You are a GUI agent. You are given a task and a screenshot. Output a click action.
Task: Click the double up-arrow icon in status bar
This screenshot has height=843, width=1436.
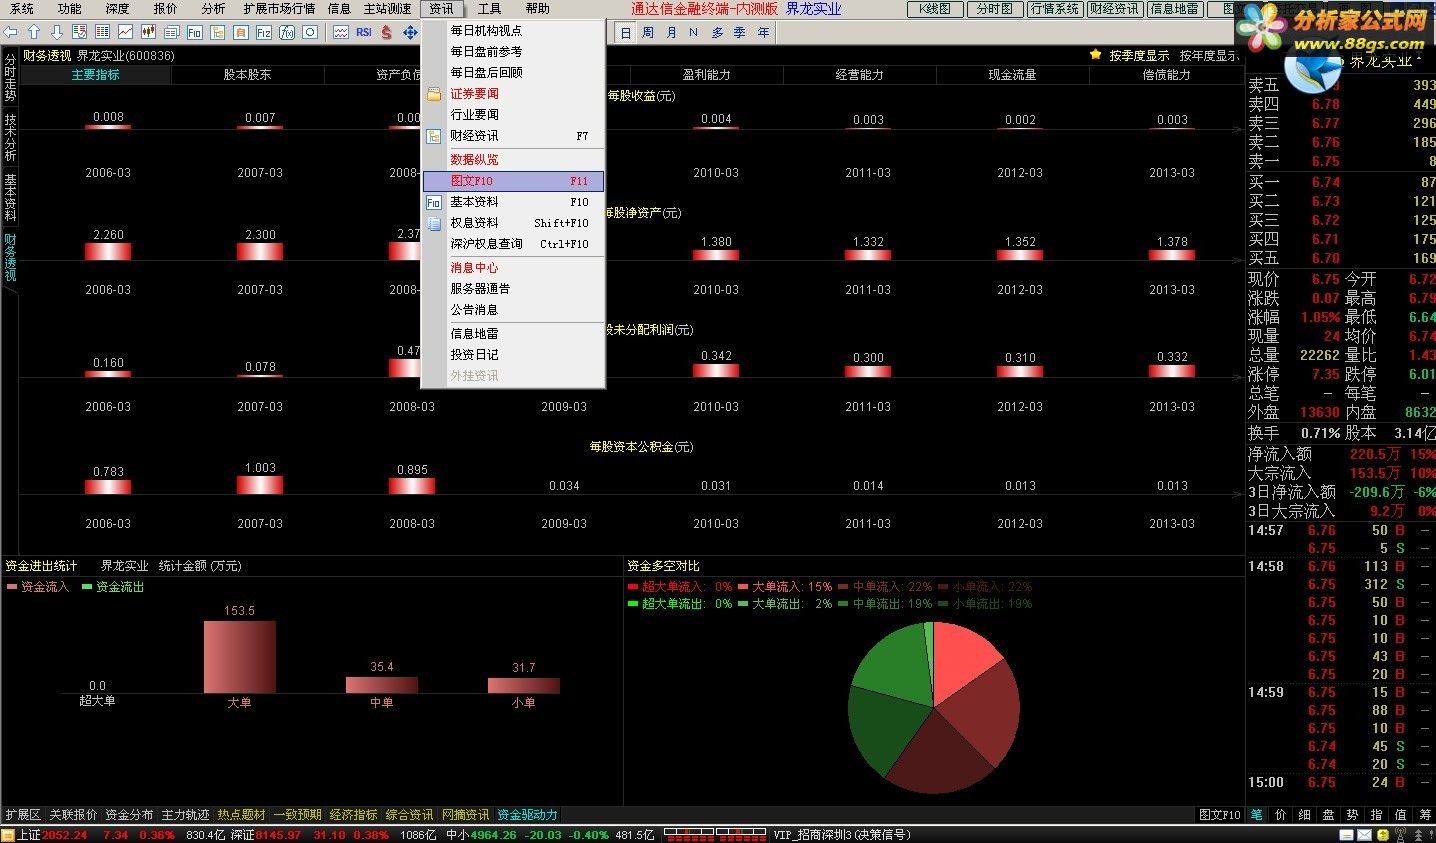(x=1418, y=835)
